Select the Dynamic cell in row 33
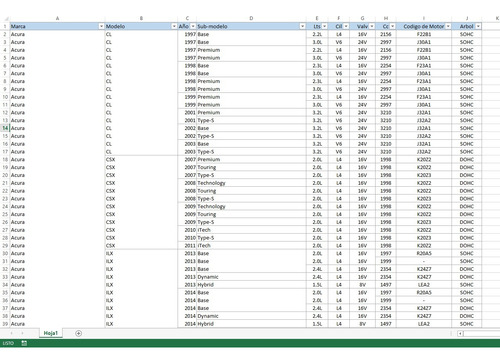Screen dimensions: 500x364 (251, 277)
